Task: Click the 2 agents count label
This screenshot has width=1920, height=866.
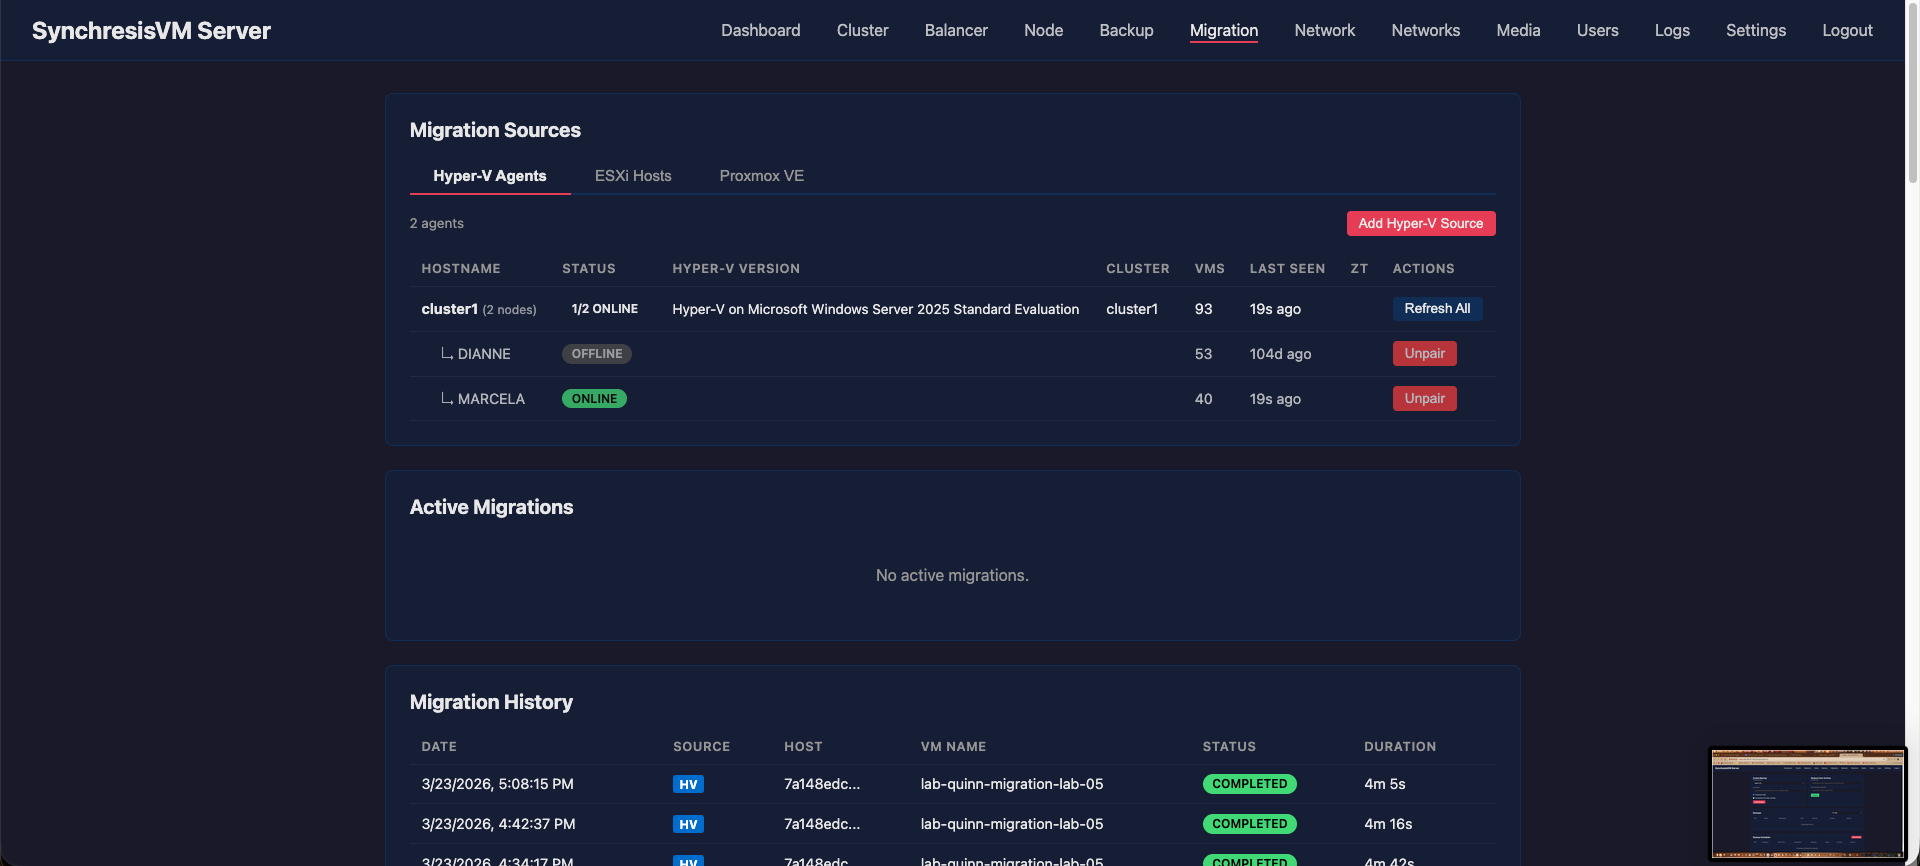Action: [437, 223]
